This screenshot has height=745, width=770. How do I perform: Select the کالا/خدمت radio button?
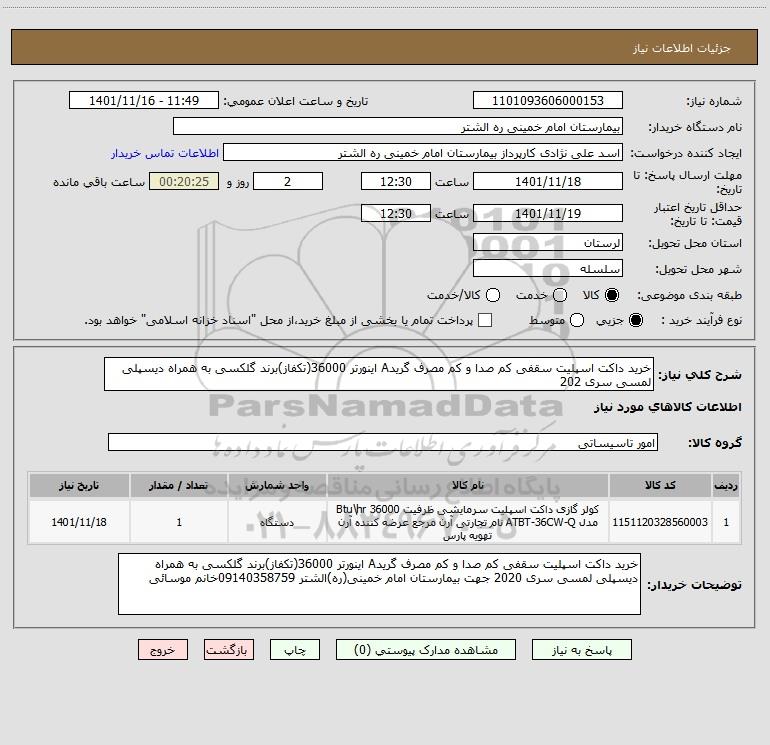(x=493, y=295)
